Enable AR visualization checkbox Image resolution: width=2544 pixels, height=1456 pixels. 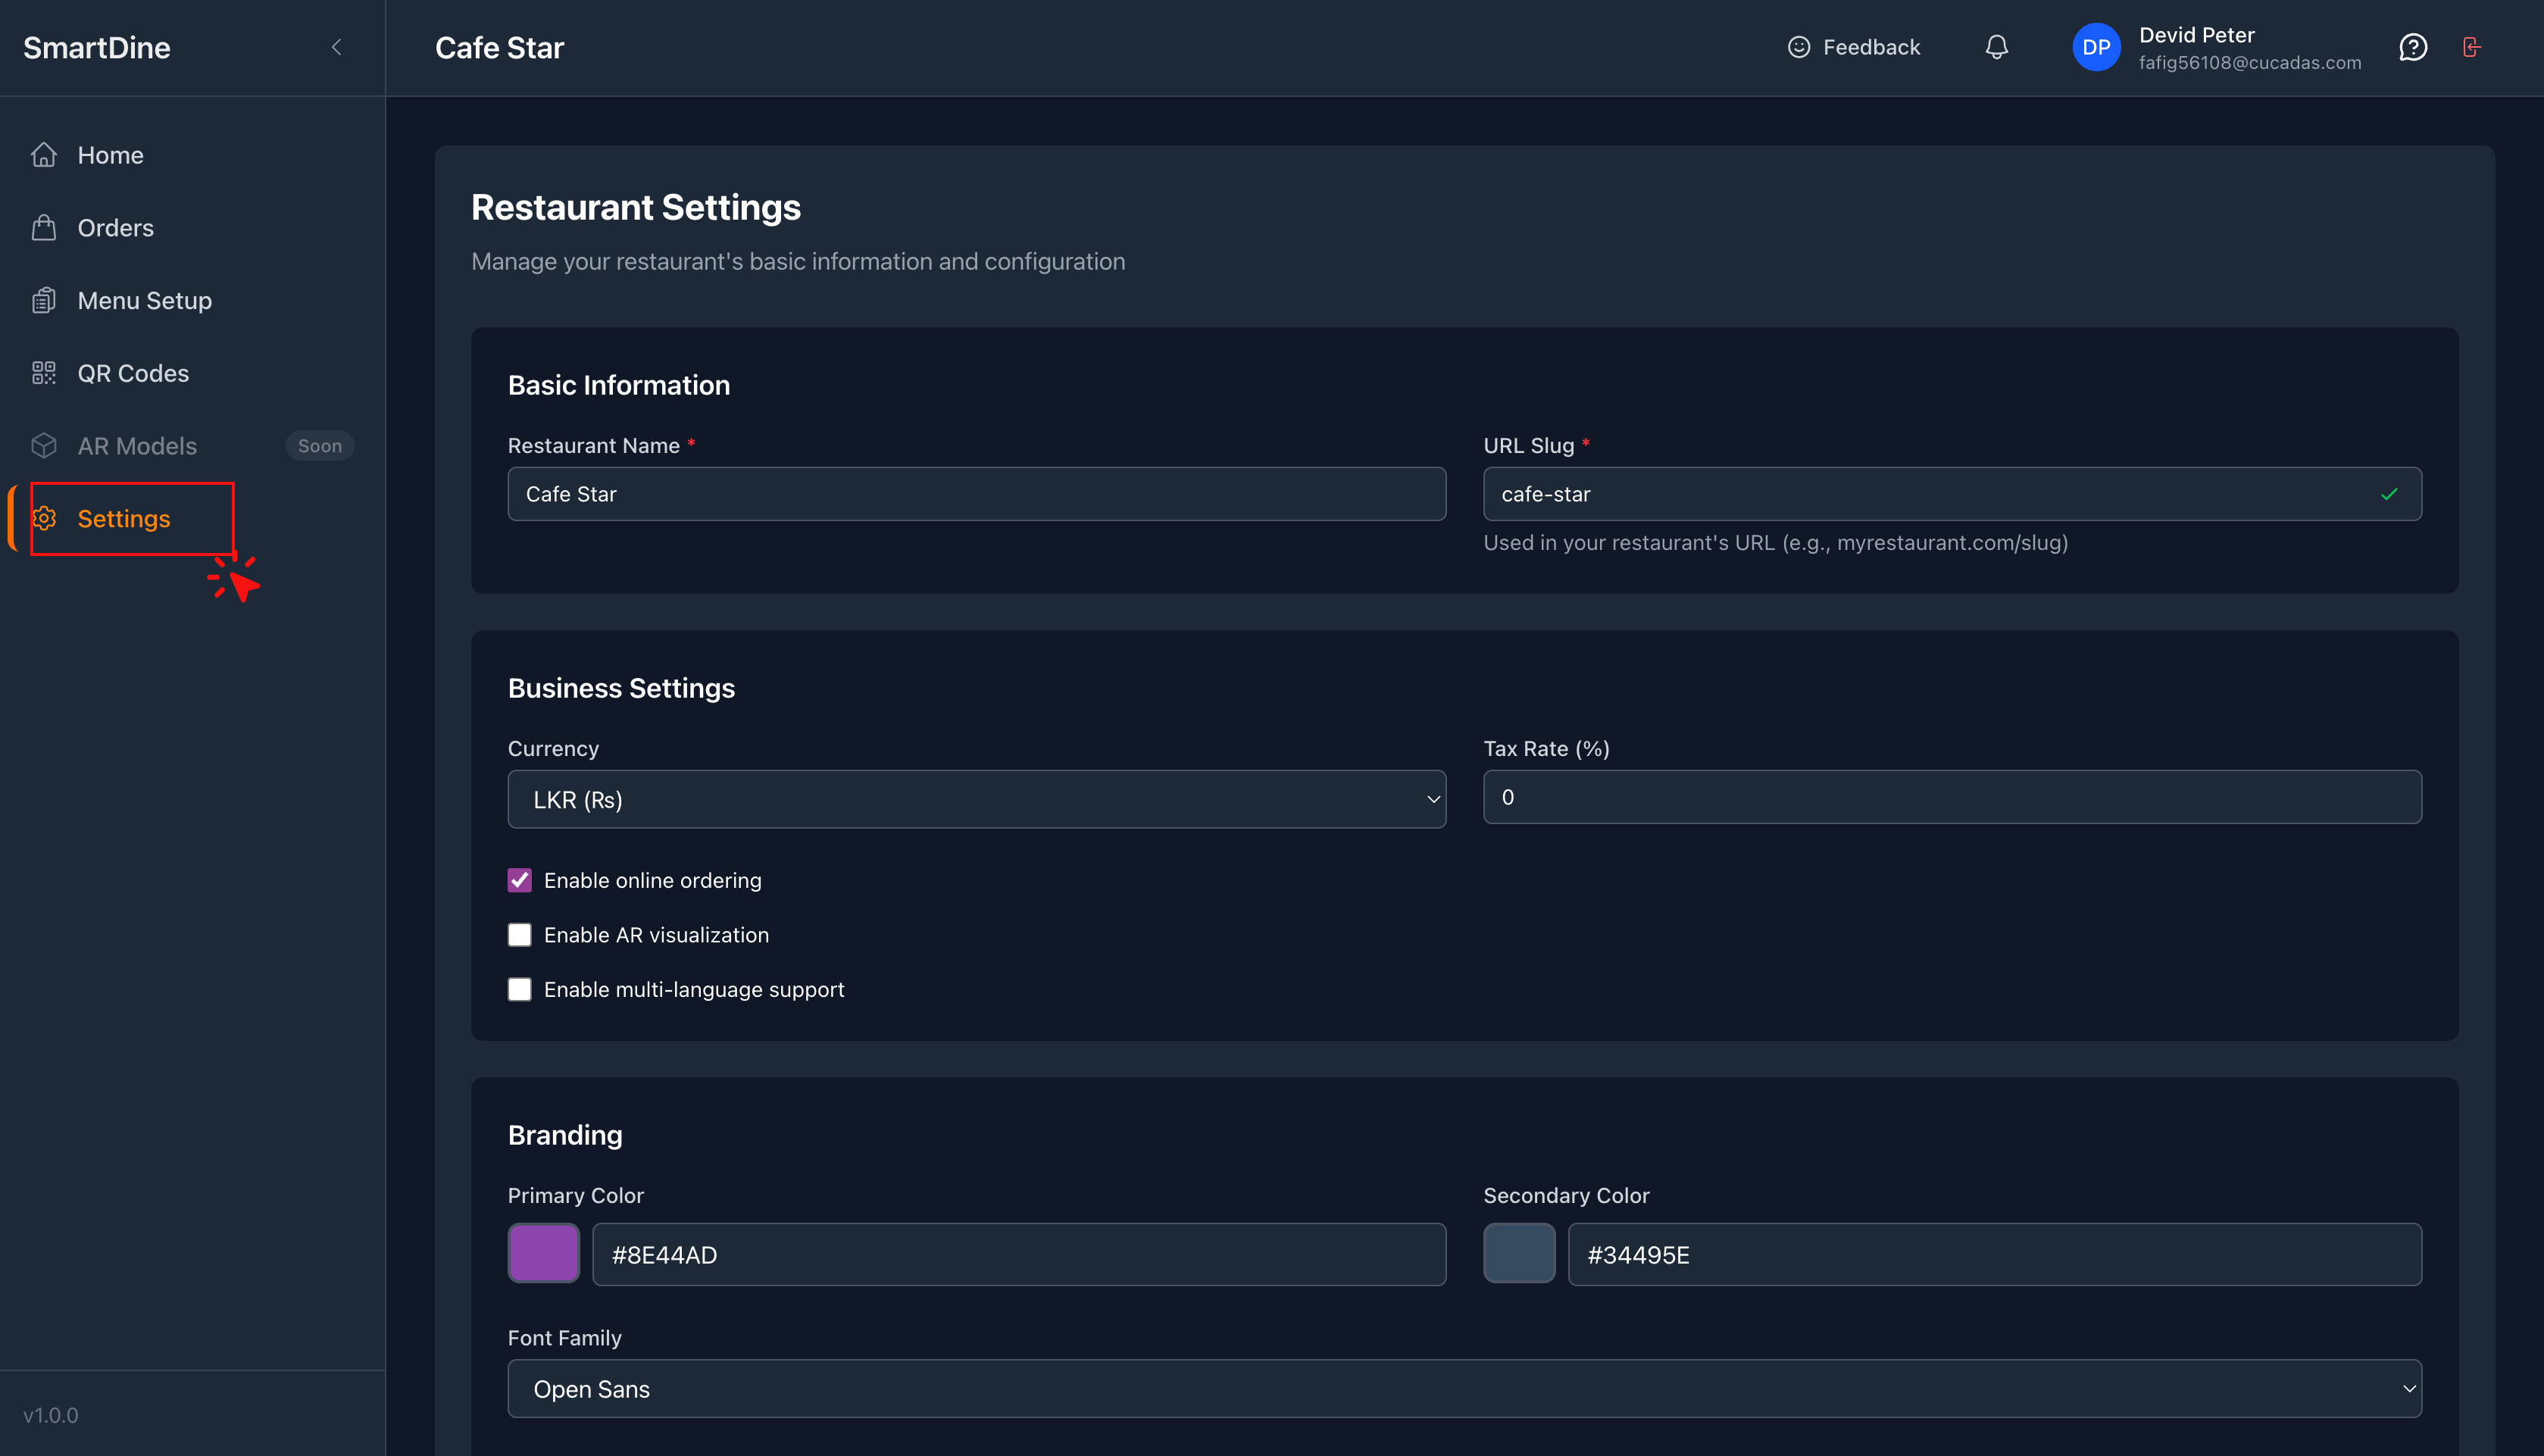click(519, 935)
